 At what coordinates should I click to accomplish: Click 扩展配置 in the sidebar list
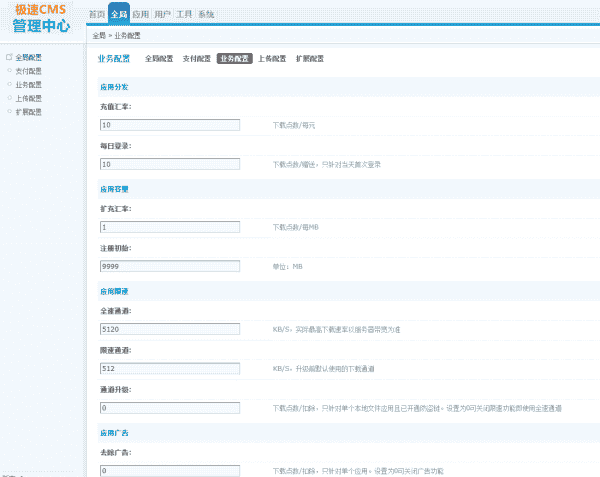(x=29, y=112)
